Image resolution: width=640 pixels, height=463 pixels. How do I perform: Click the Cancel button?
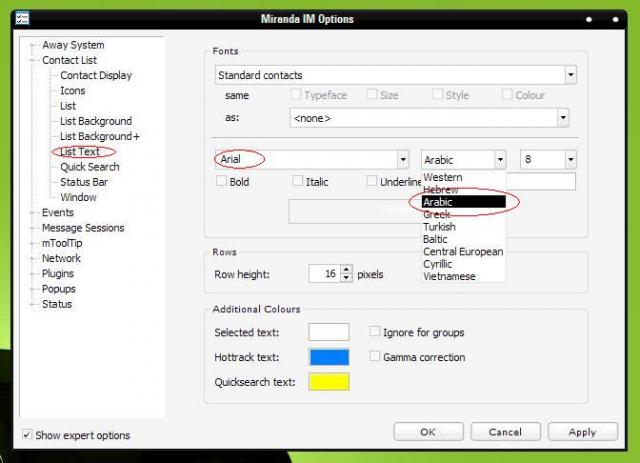point(505,432)
